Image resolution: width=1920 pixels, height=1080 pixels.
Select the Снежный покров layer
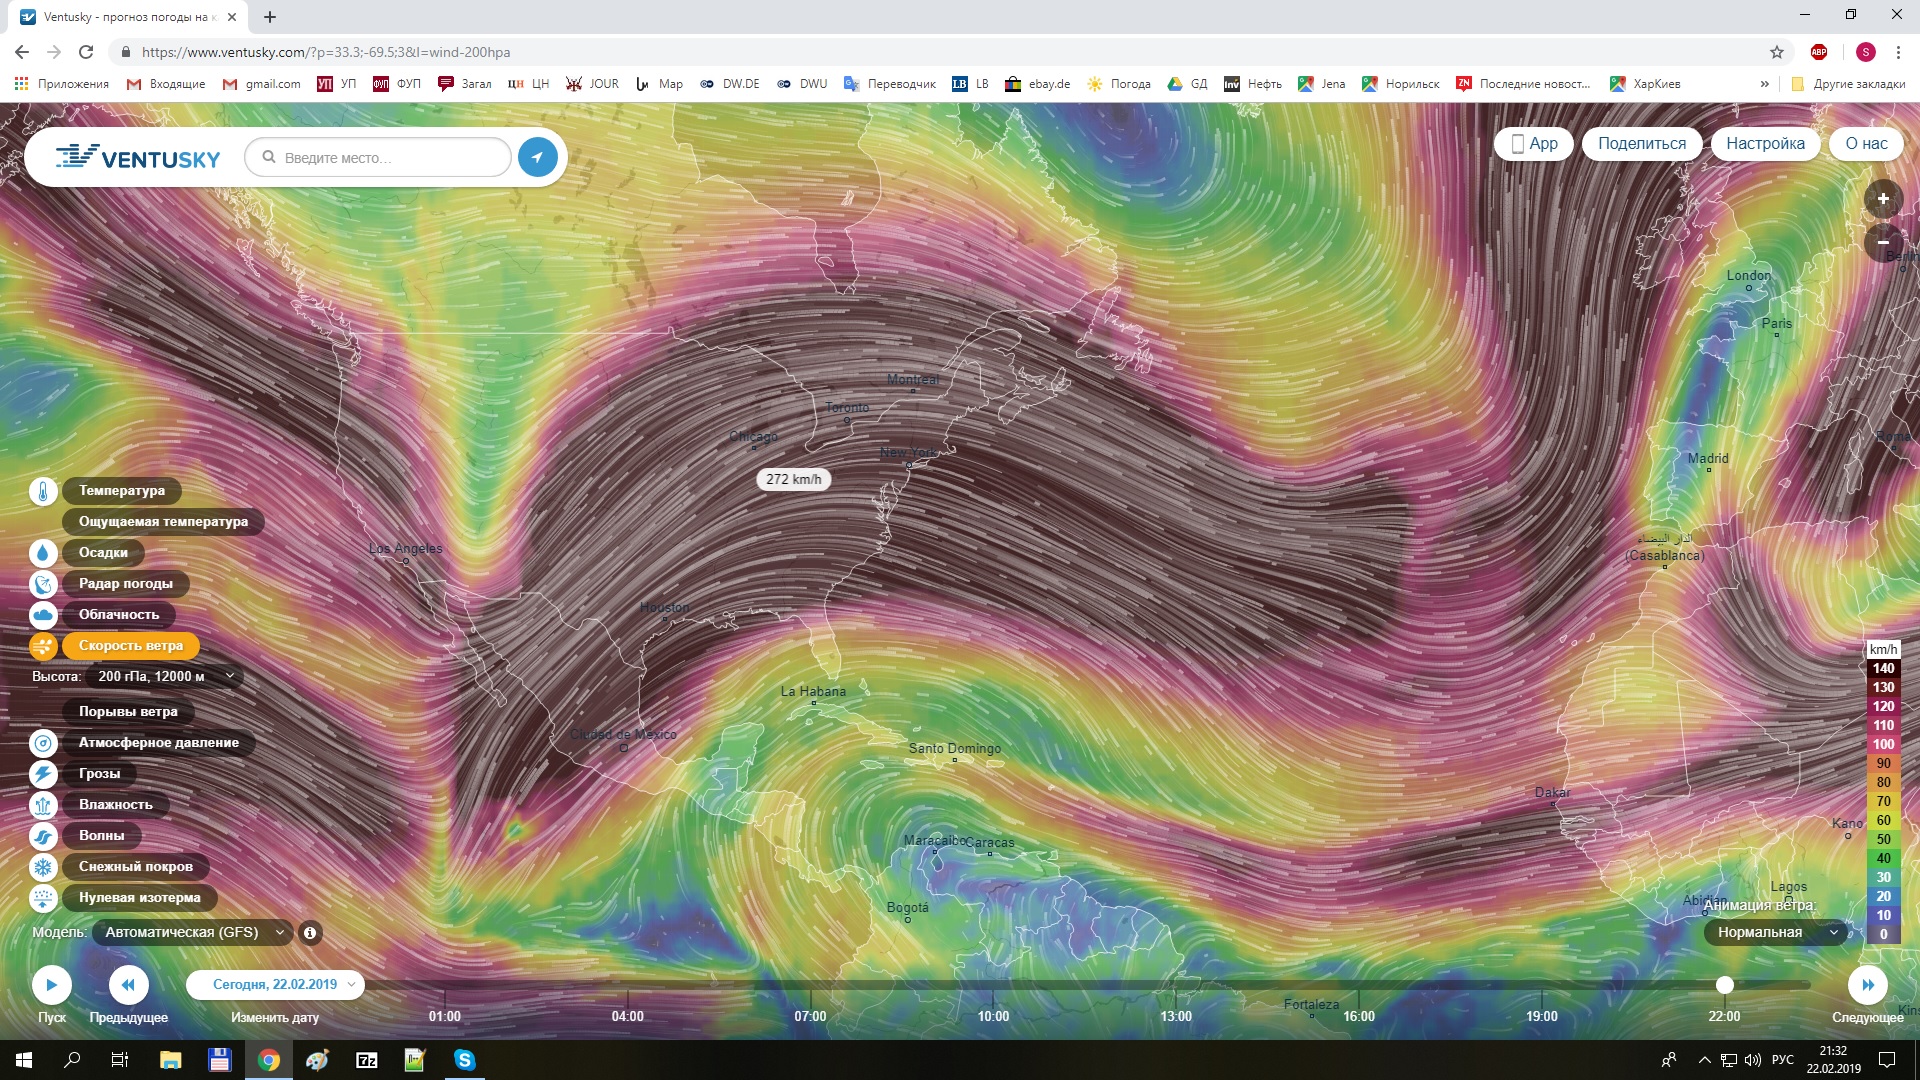(x=136, y=867)
